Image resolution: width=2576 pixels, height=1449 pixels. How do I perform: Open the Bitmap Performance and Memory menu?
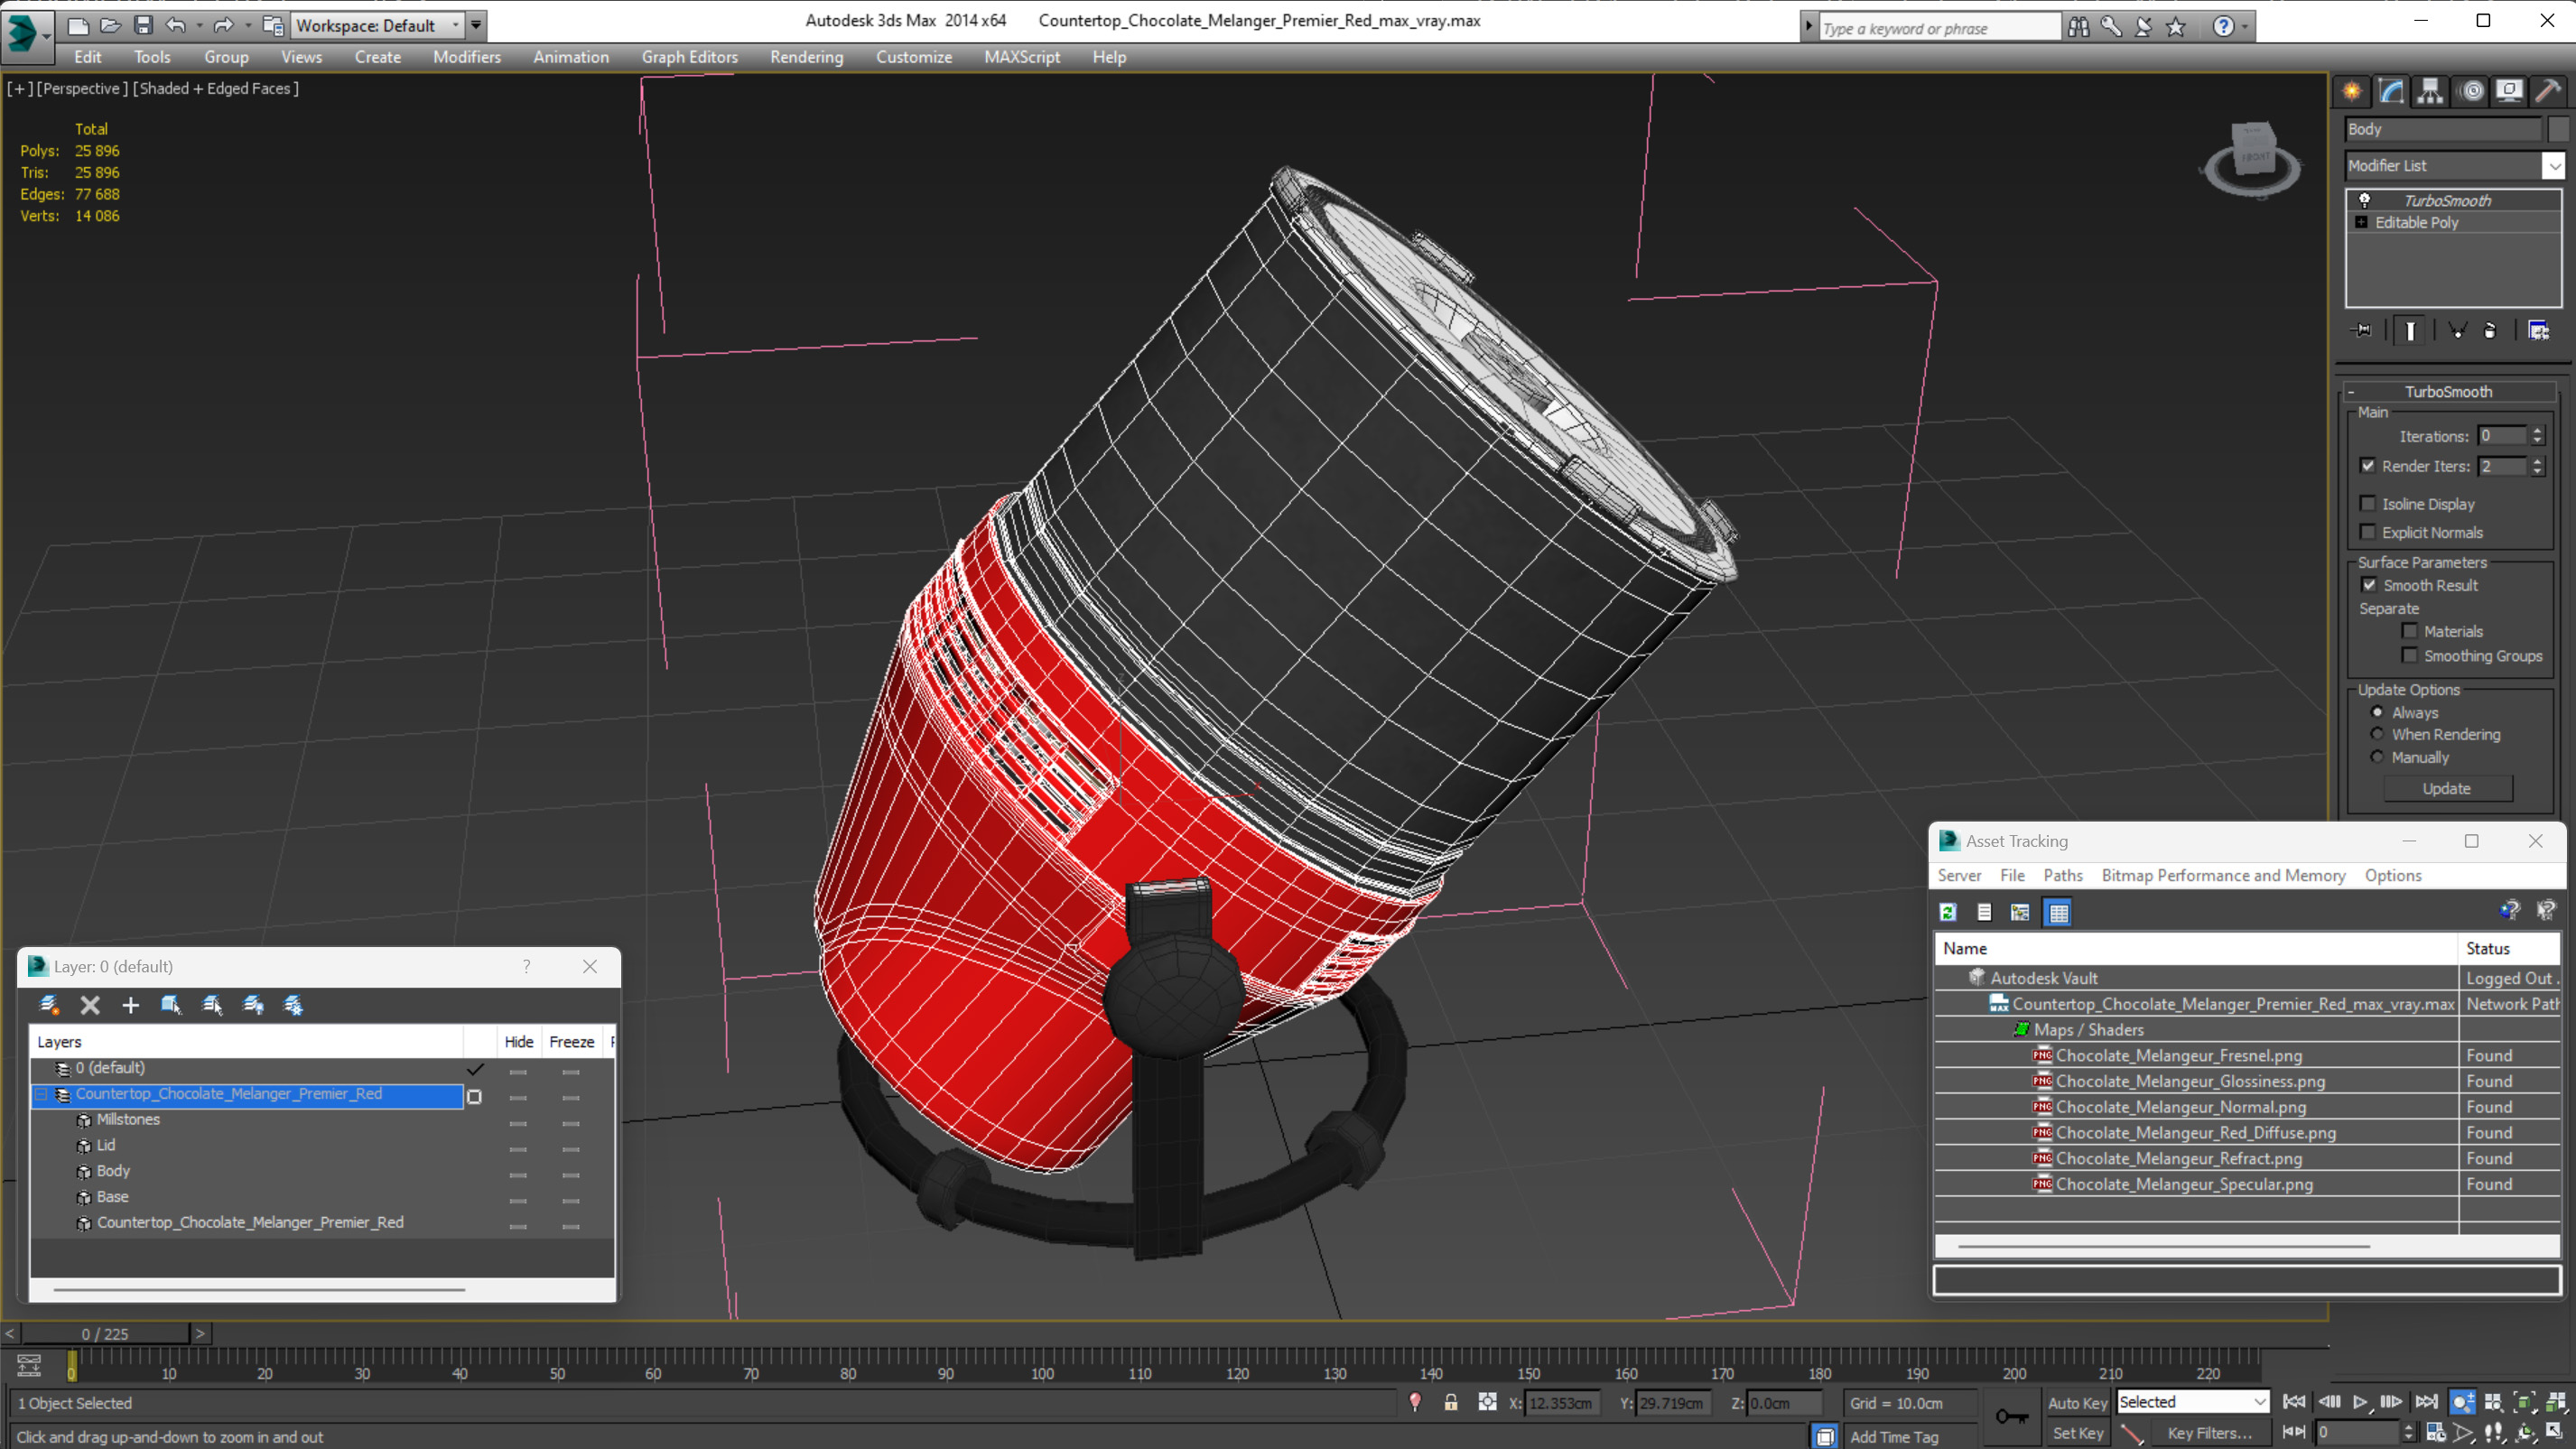pos(2223,875)
